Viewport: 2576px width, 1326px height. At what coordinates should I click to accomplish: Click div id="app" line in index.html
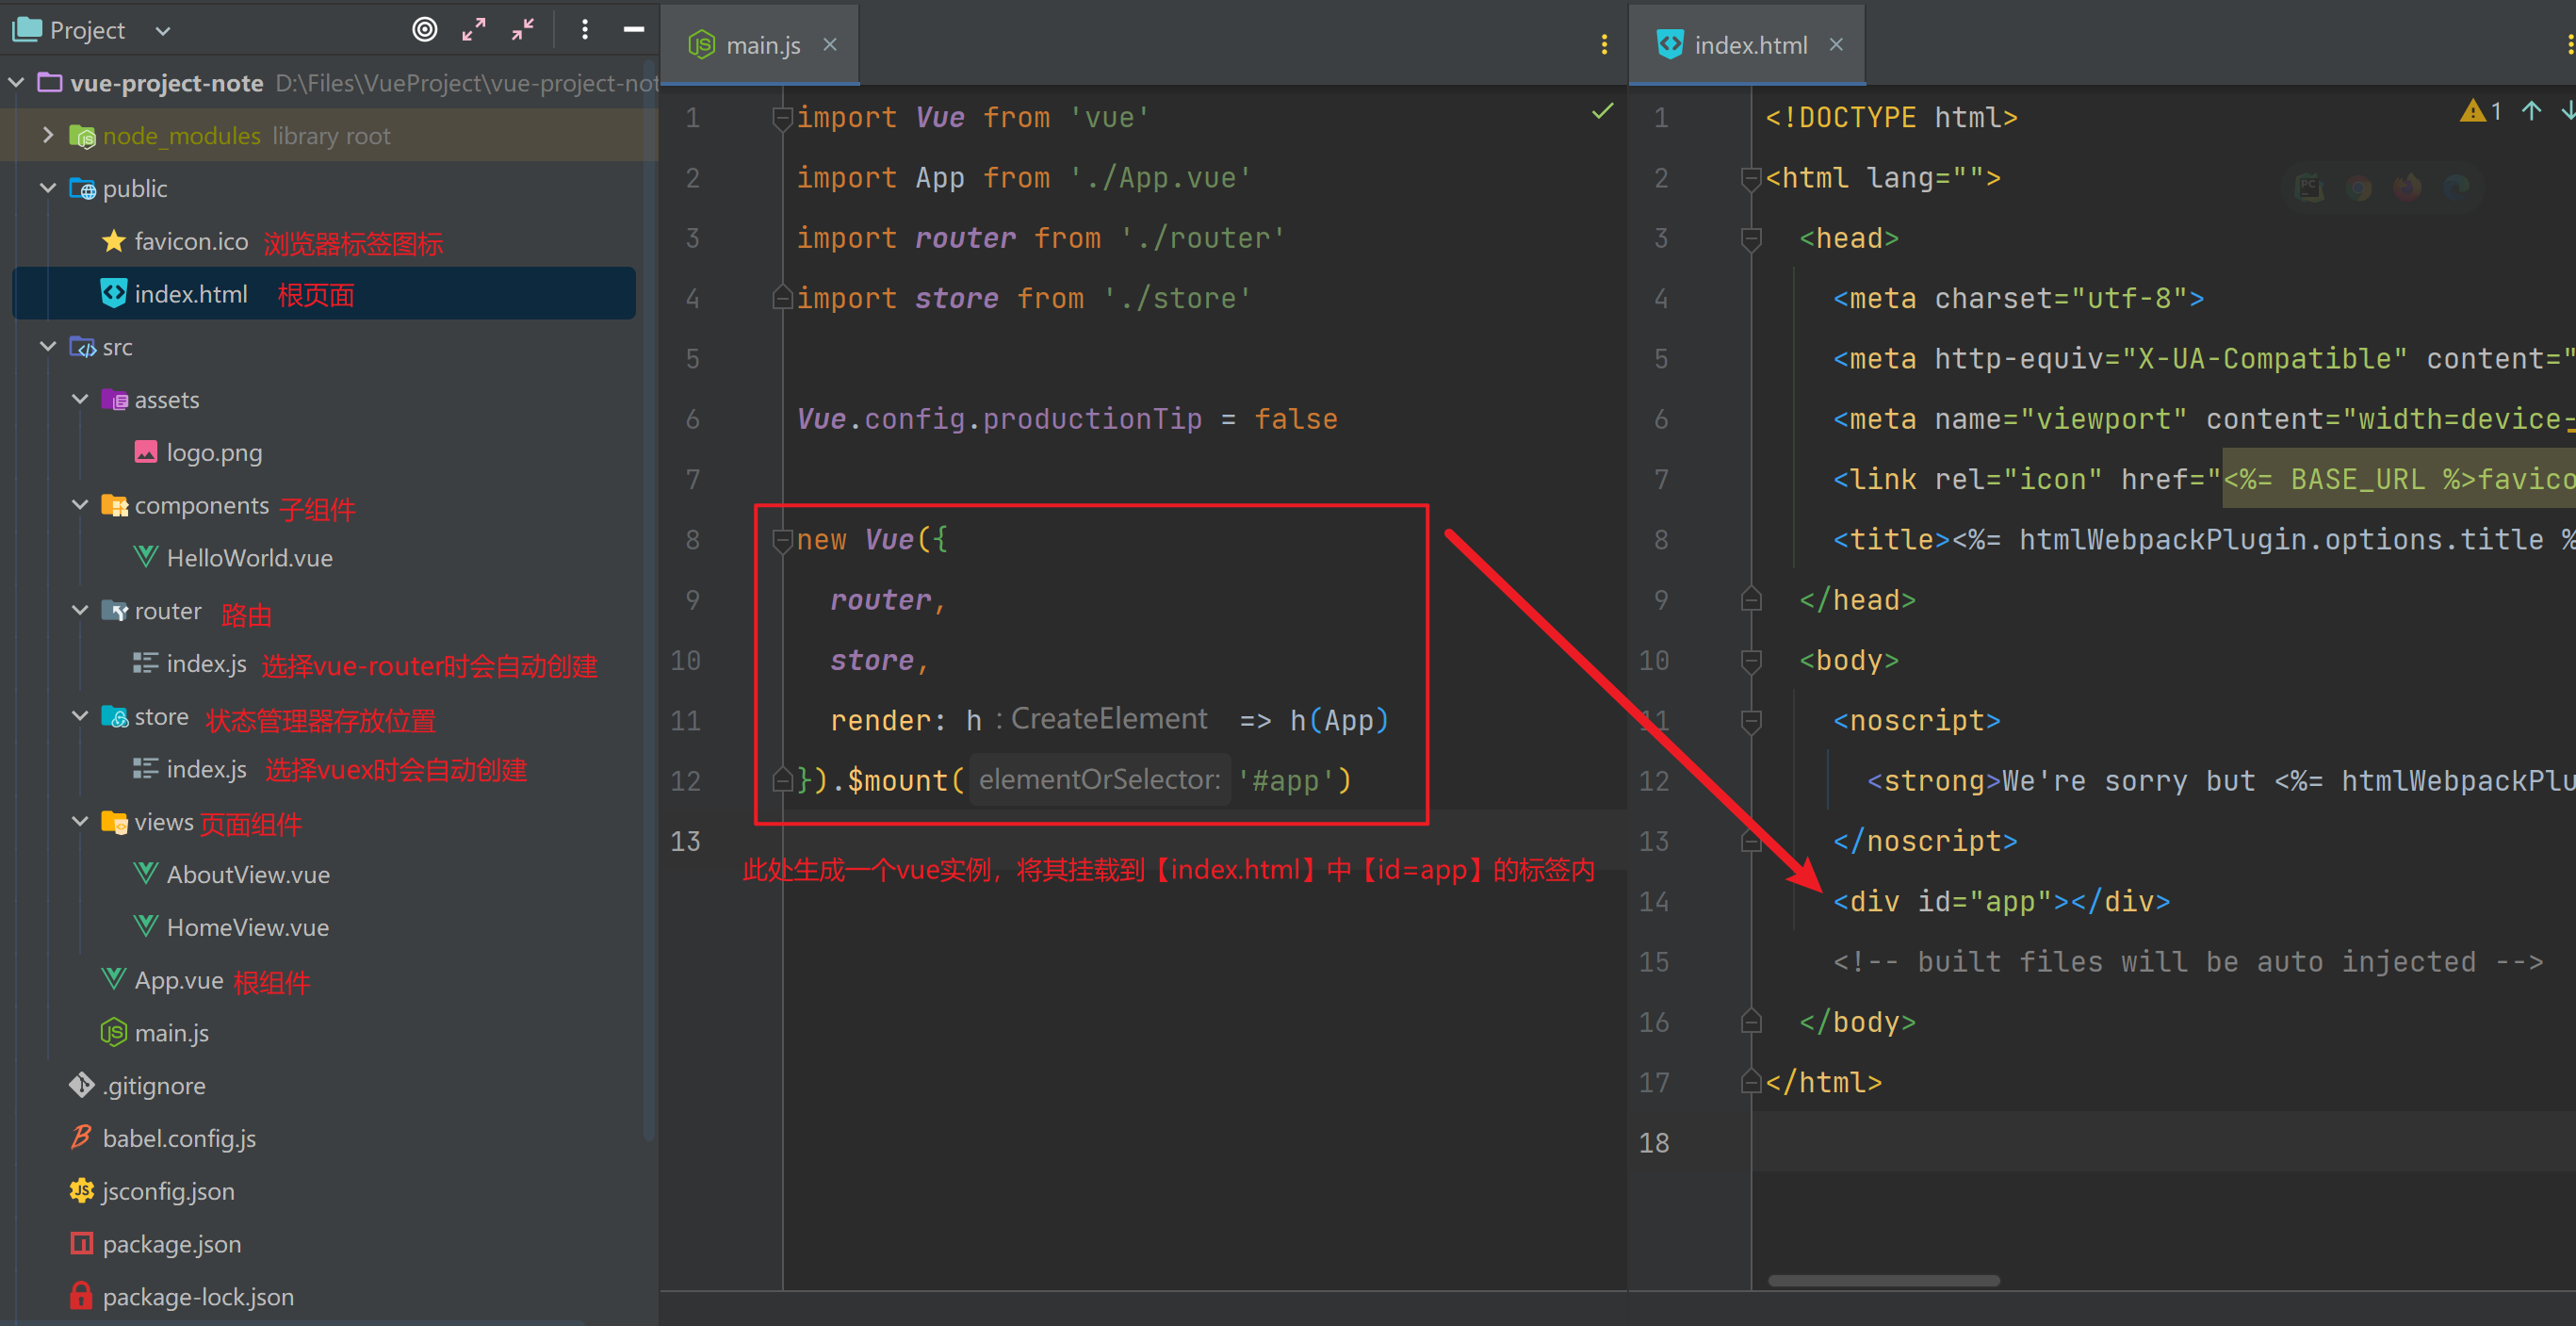pos(2002,901)
